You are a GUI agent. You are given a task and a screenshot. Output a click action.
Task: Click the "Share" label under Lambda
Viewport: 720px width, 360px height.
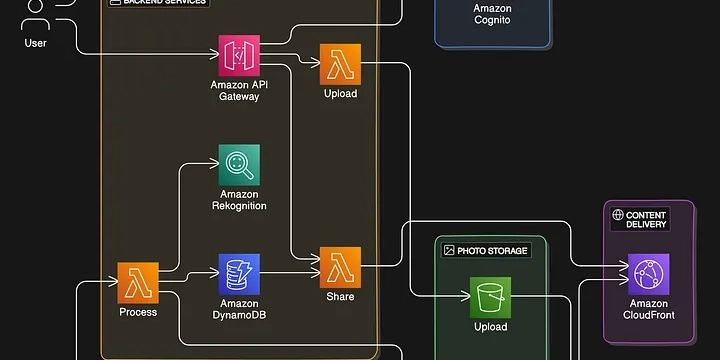tap(340, 297)
